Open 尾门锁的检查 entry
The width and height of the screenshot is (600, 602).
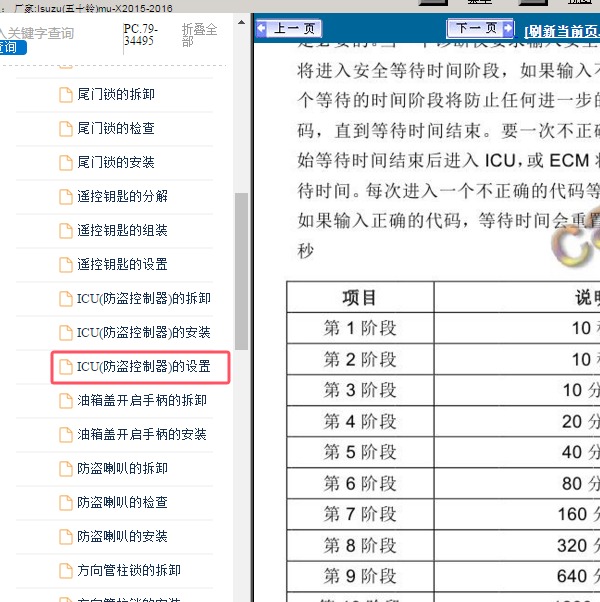point(116,128)
